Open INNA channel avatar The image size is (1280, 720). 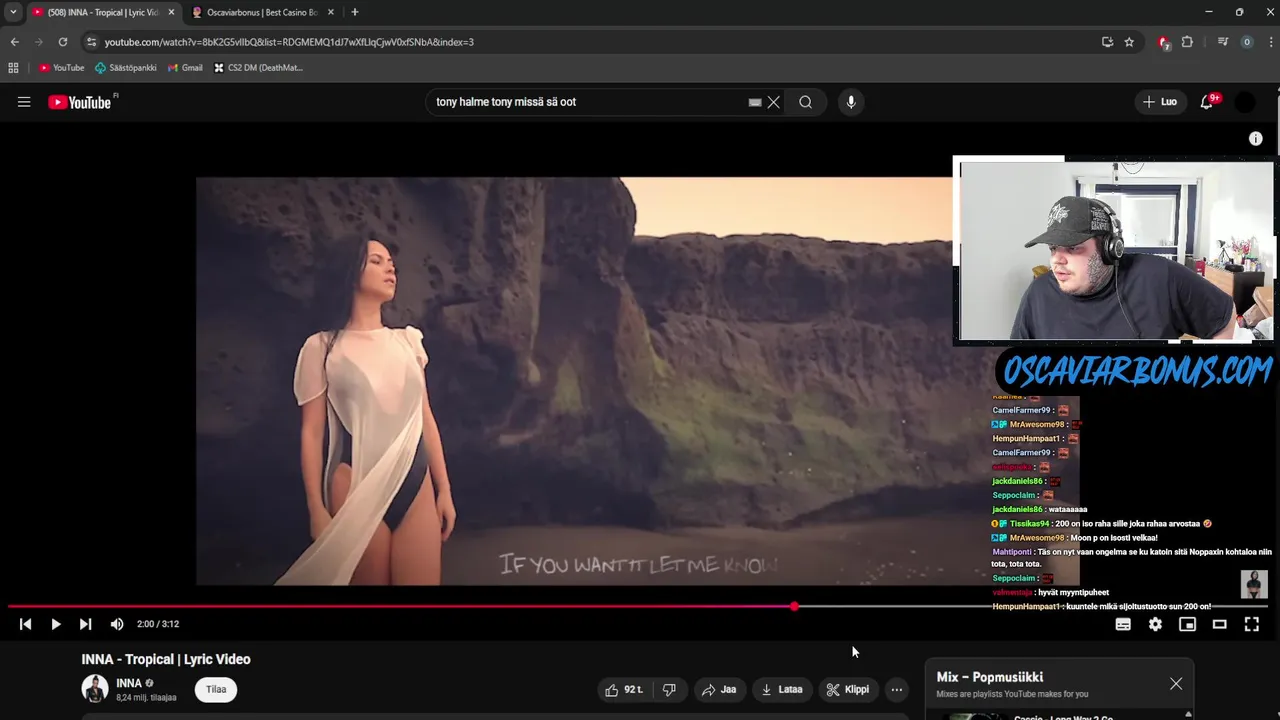(95, 689)
